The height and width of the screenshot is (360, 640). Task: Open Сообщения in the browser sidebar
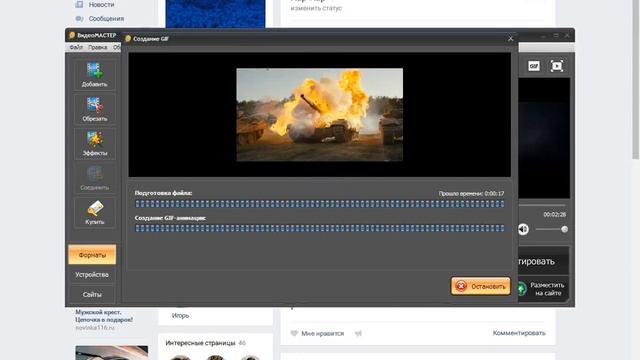tap(106, 19)
